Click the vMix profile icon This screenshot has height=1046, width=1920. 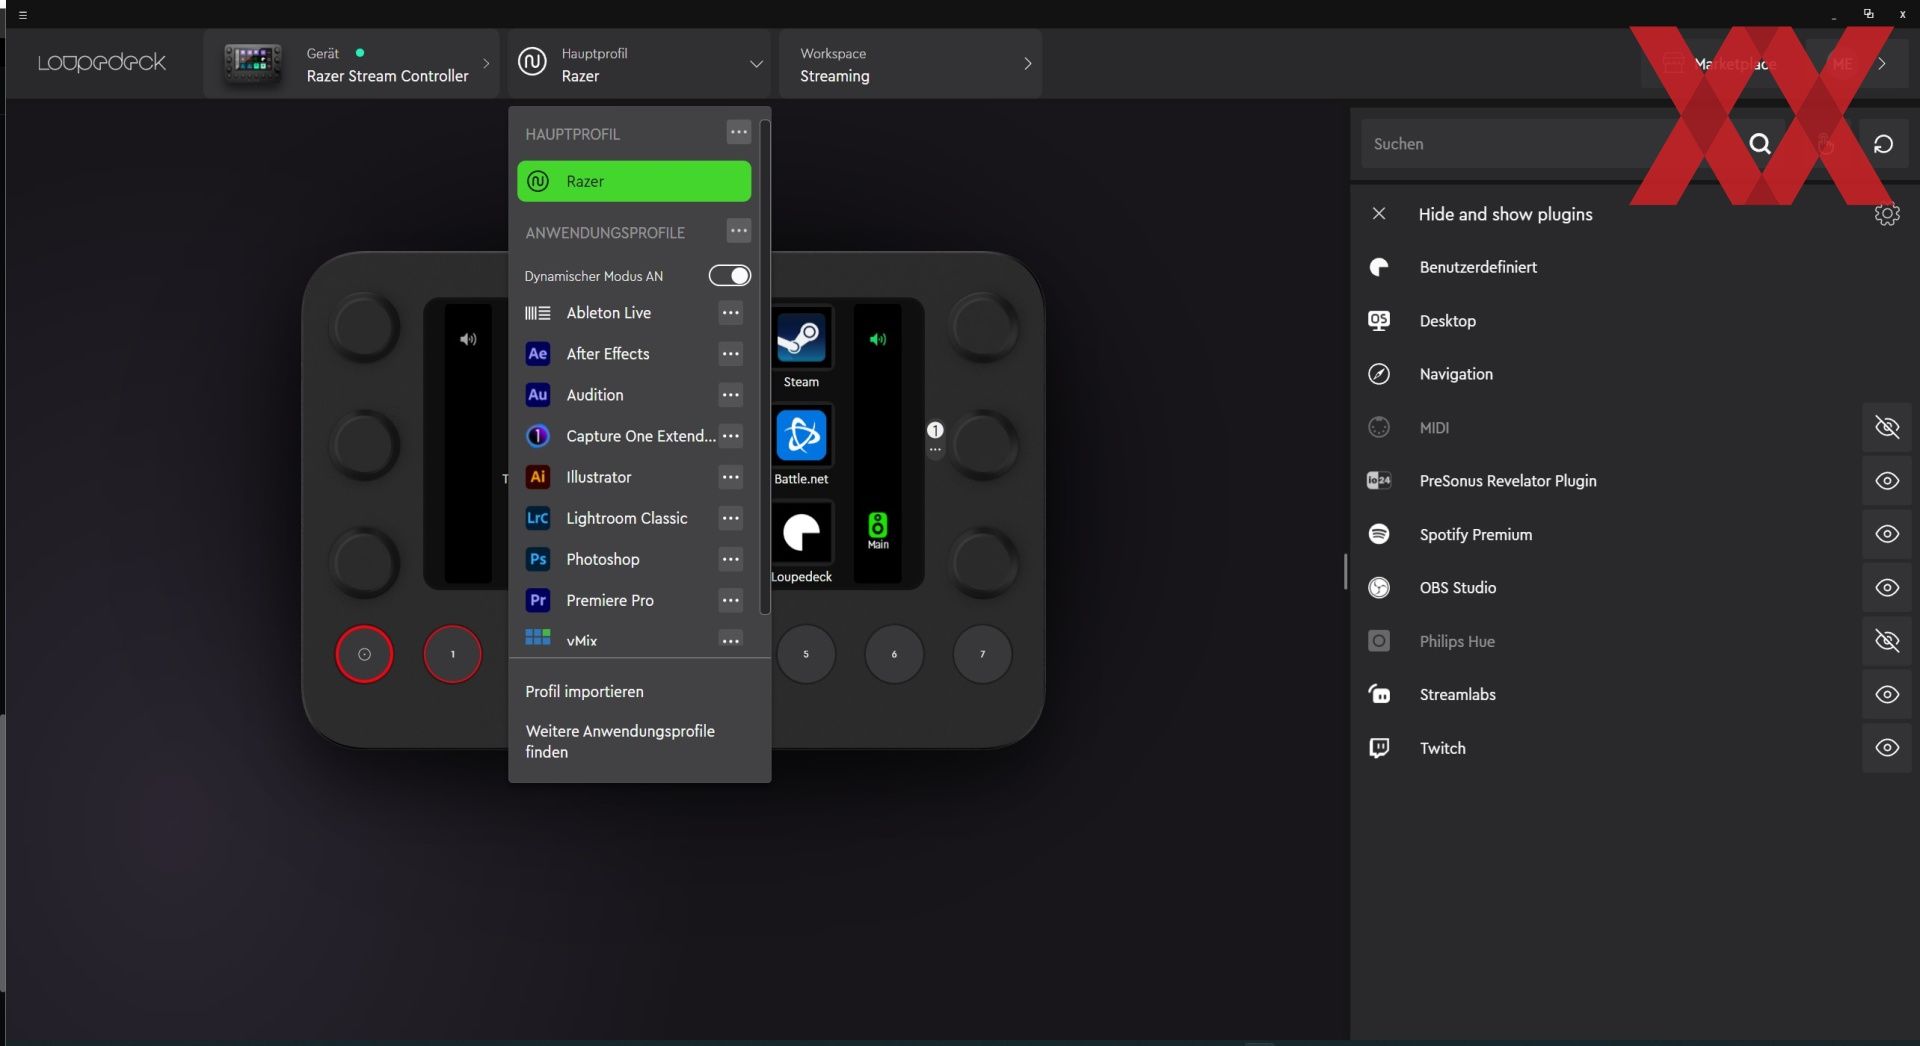(538, 637)
